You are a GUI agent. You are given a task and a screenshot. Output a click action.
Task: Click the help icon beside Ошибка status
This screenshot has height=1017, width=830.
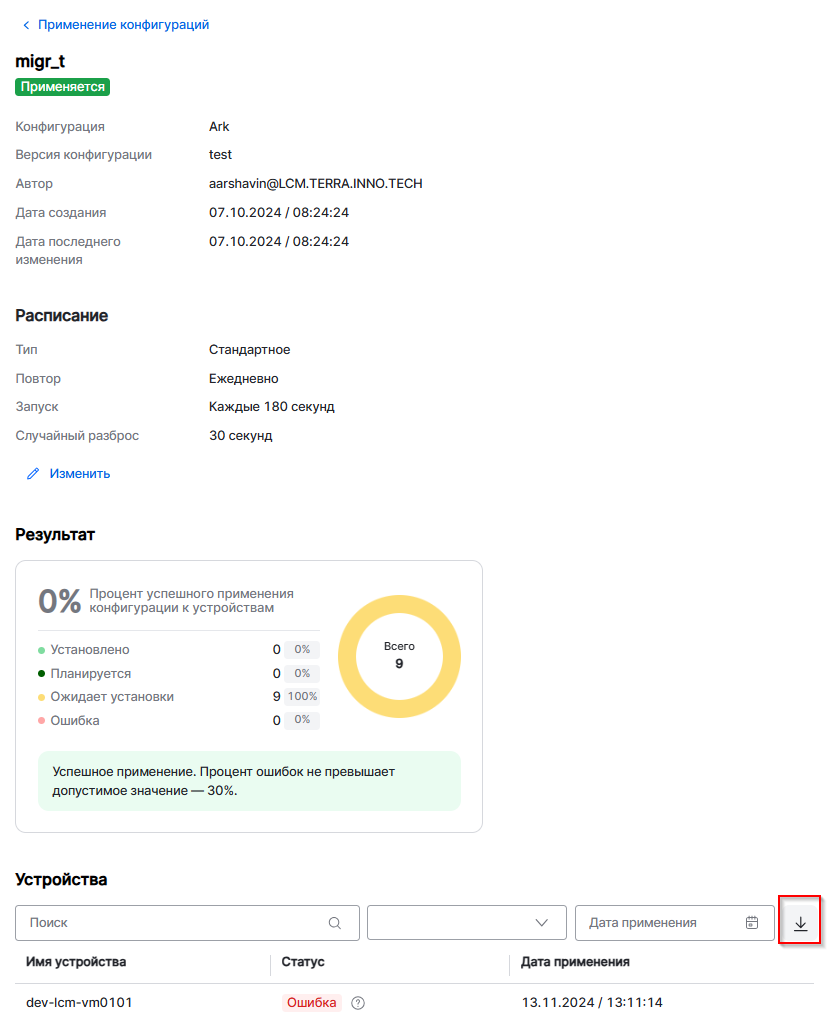click(358, 1003)
